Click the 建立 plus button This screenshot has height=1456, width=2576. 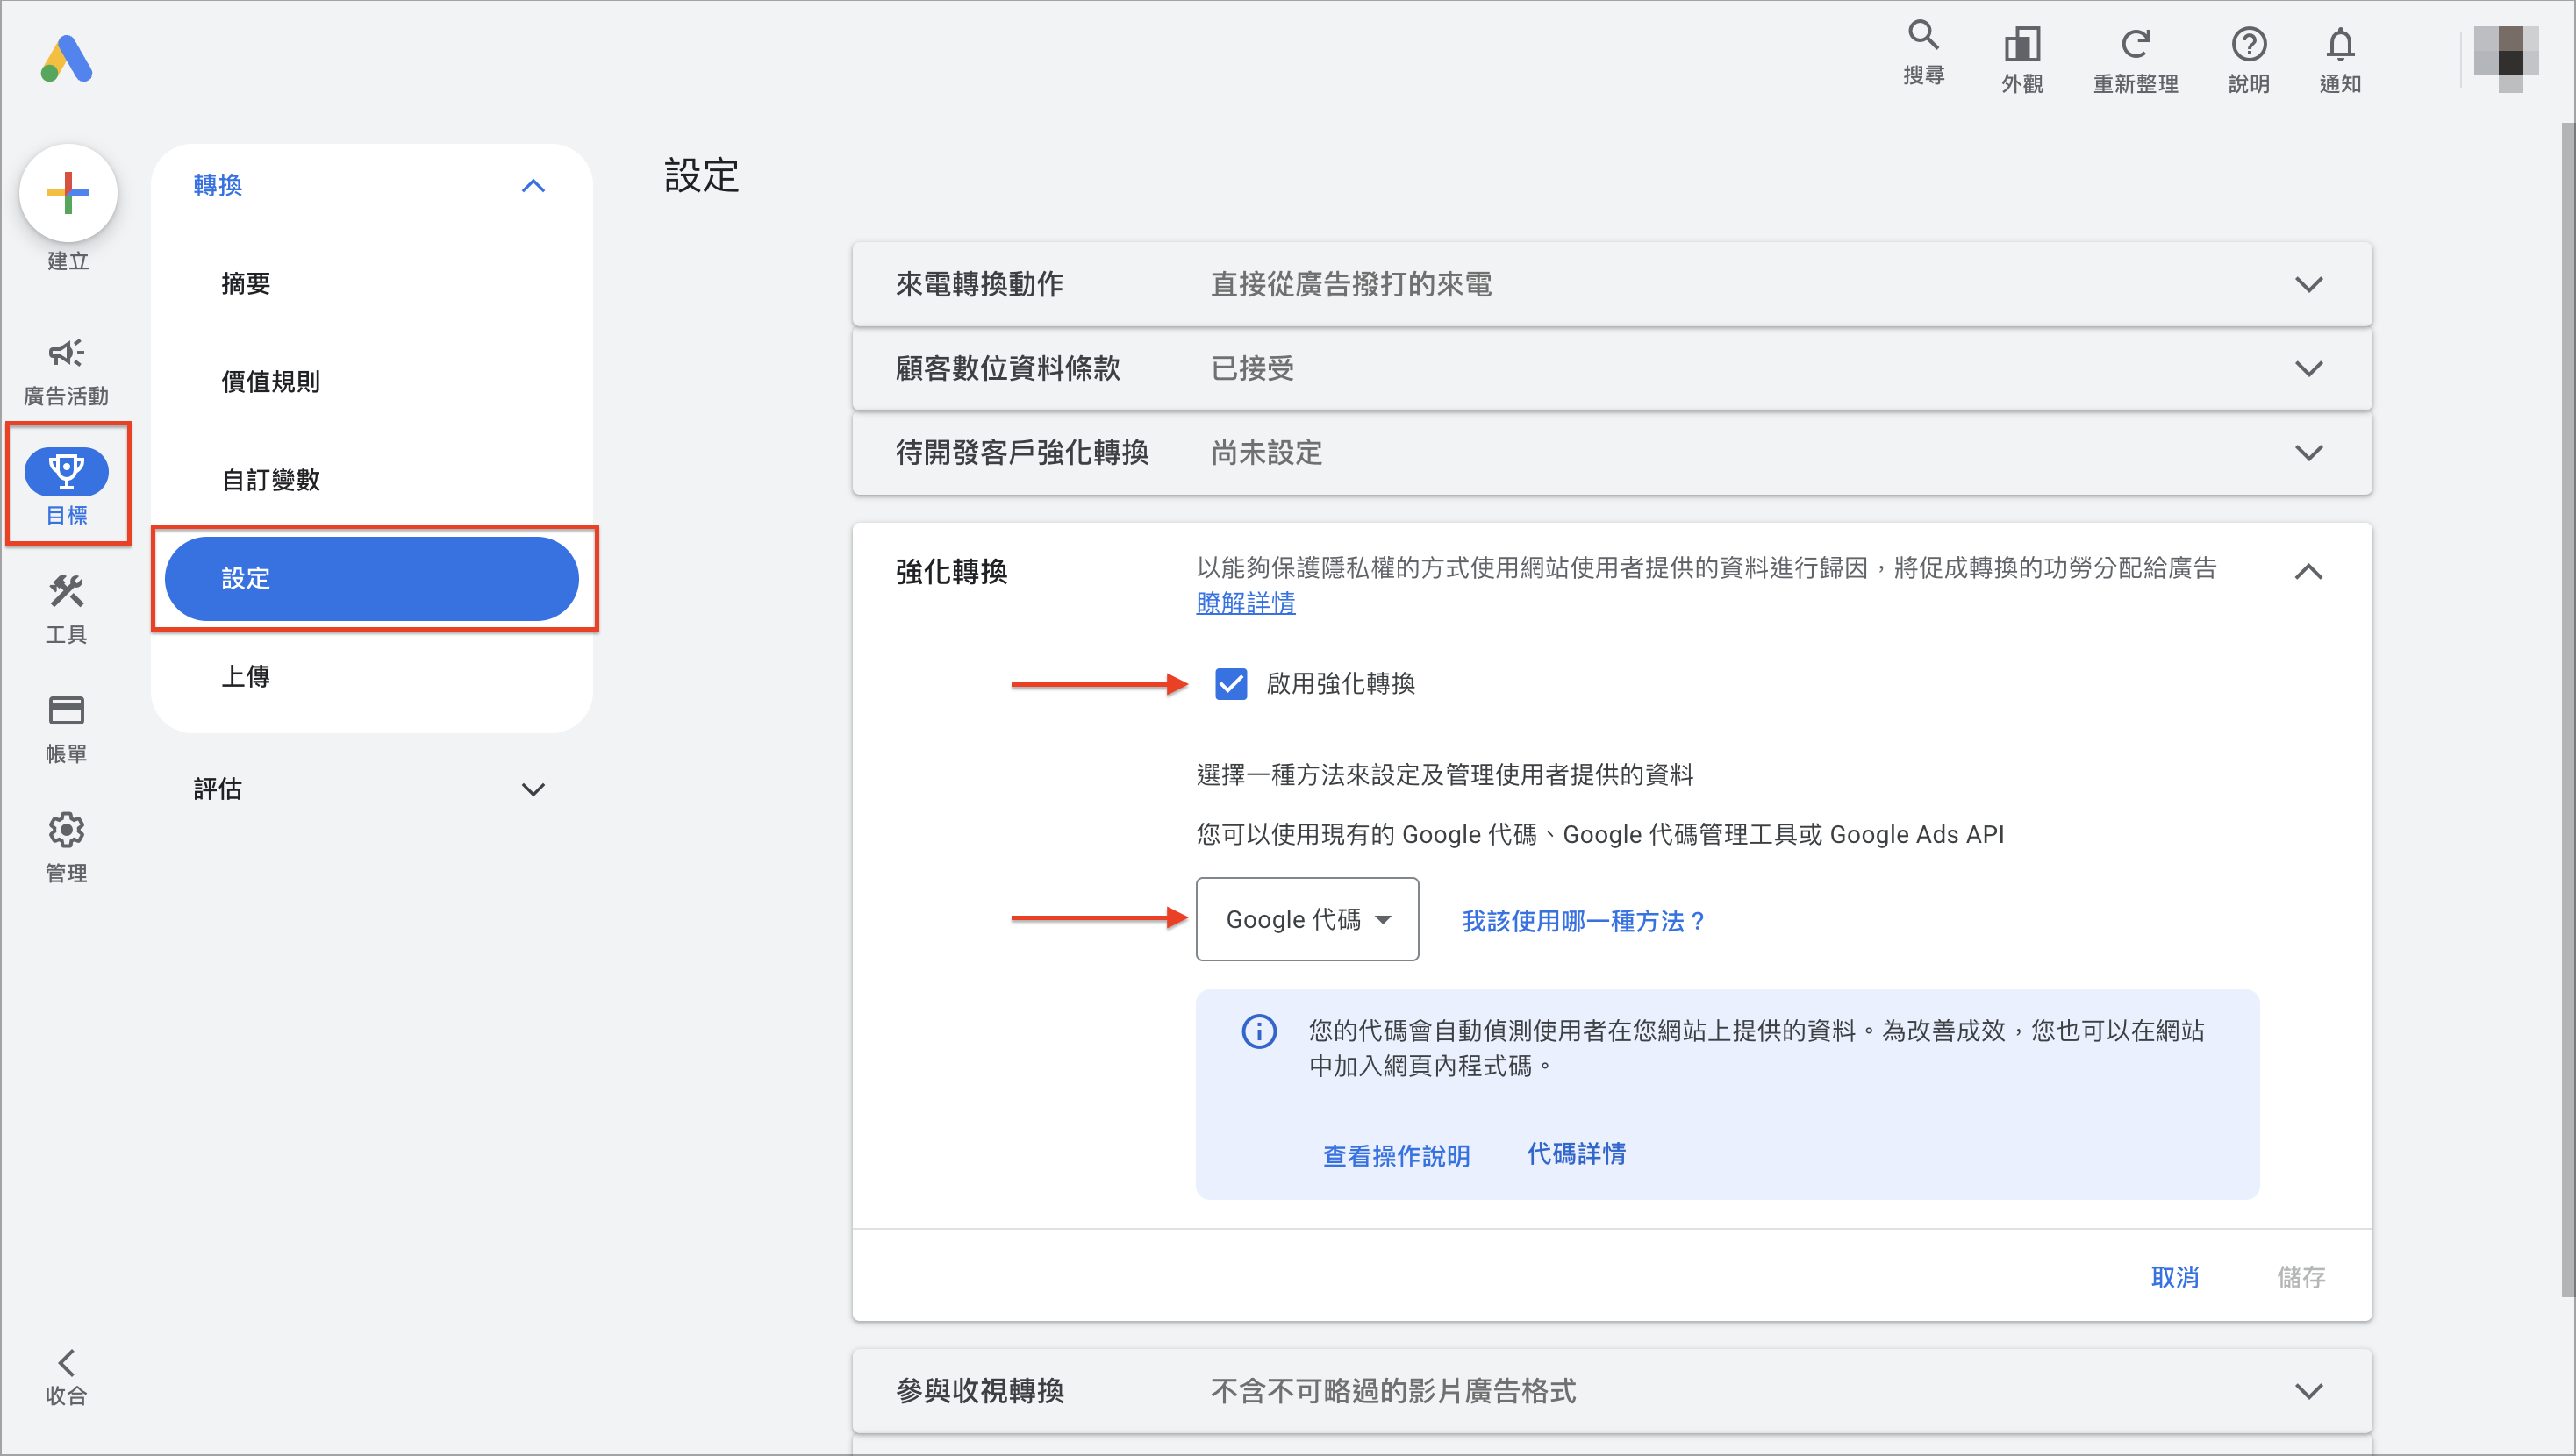pos(68,193)
